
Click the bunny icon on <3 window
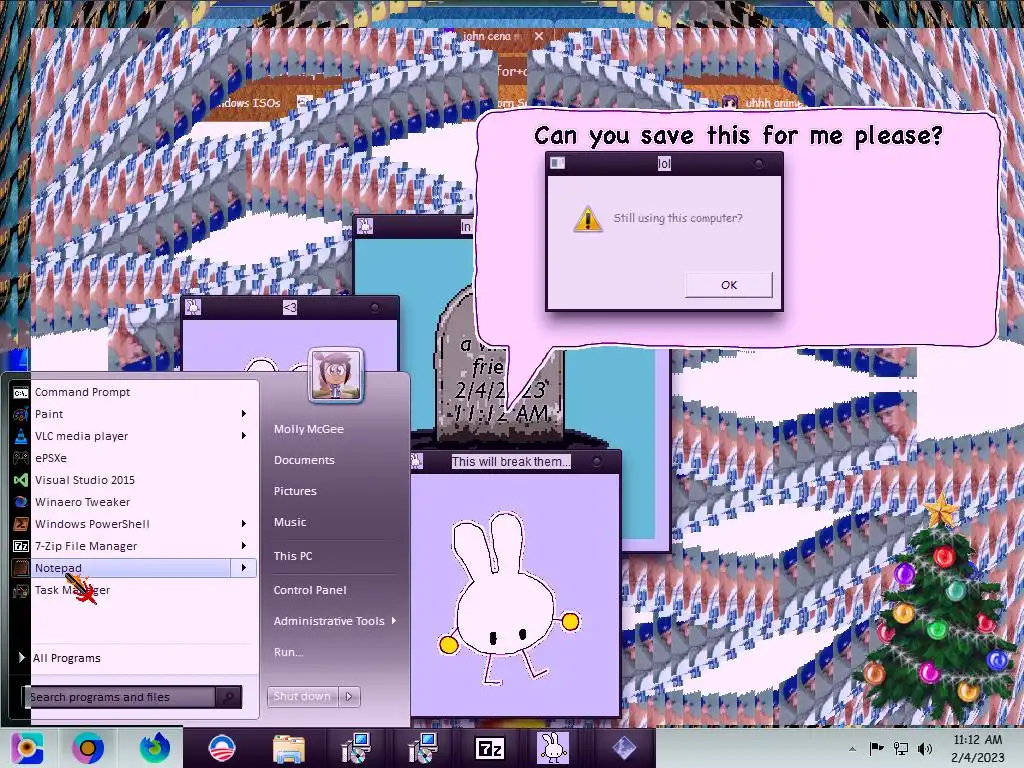193,307
